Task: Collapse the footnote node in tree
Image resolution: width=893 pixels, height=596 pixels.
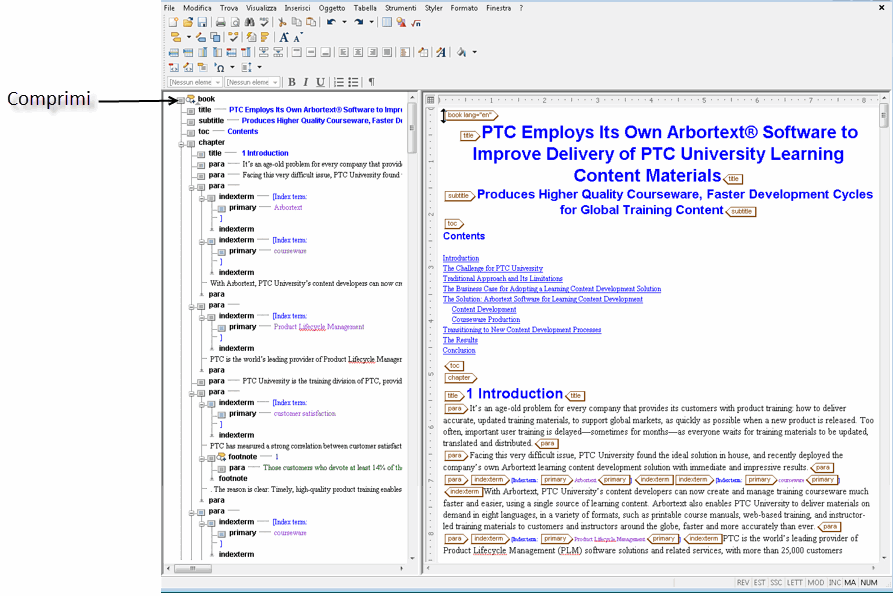Action: coord(202,458)
